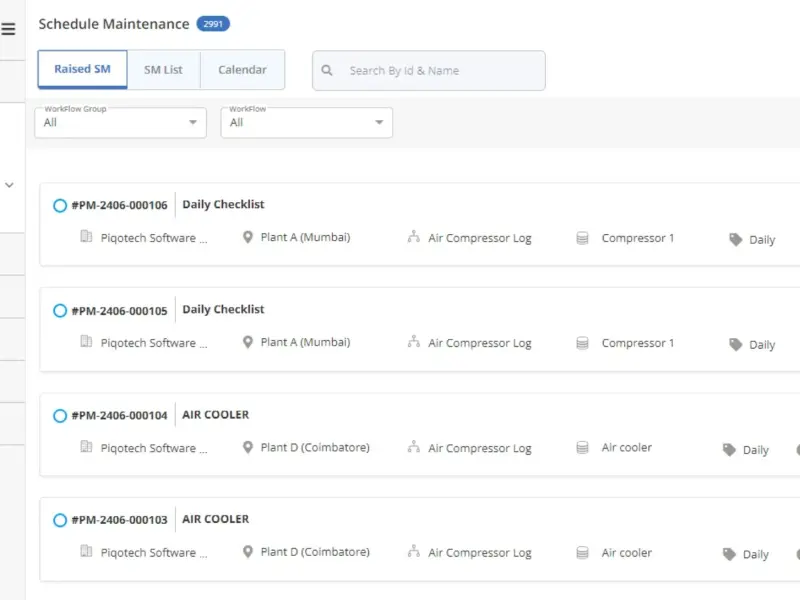800x600 pixels.
Task: Switch to the Calendar tab
Action: coord(242,70)
